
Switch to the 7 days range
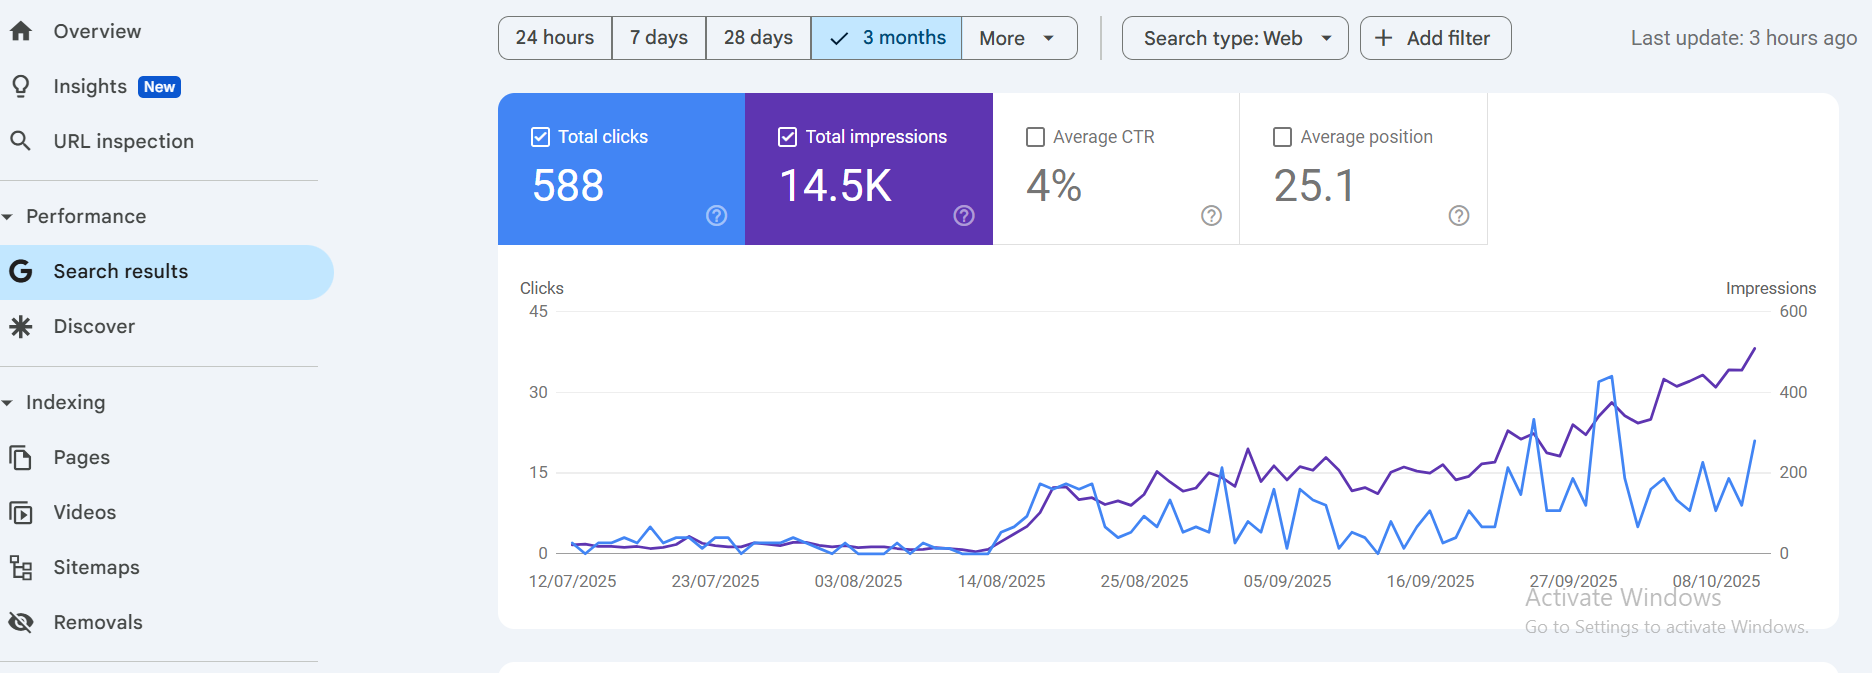click(x=658, y=38)
